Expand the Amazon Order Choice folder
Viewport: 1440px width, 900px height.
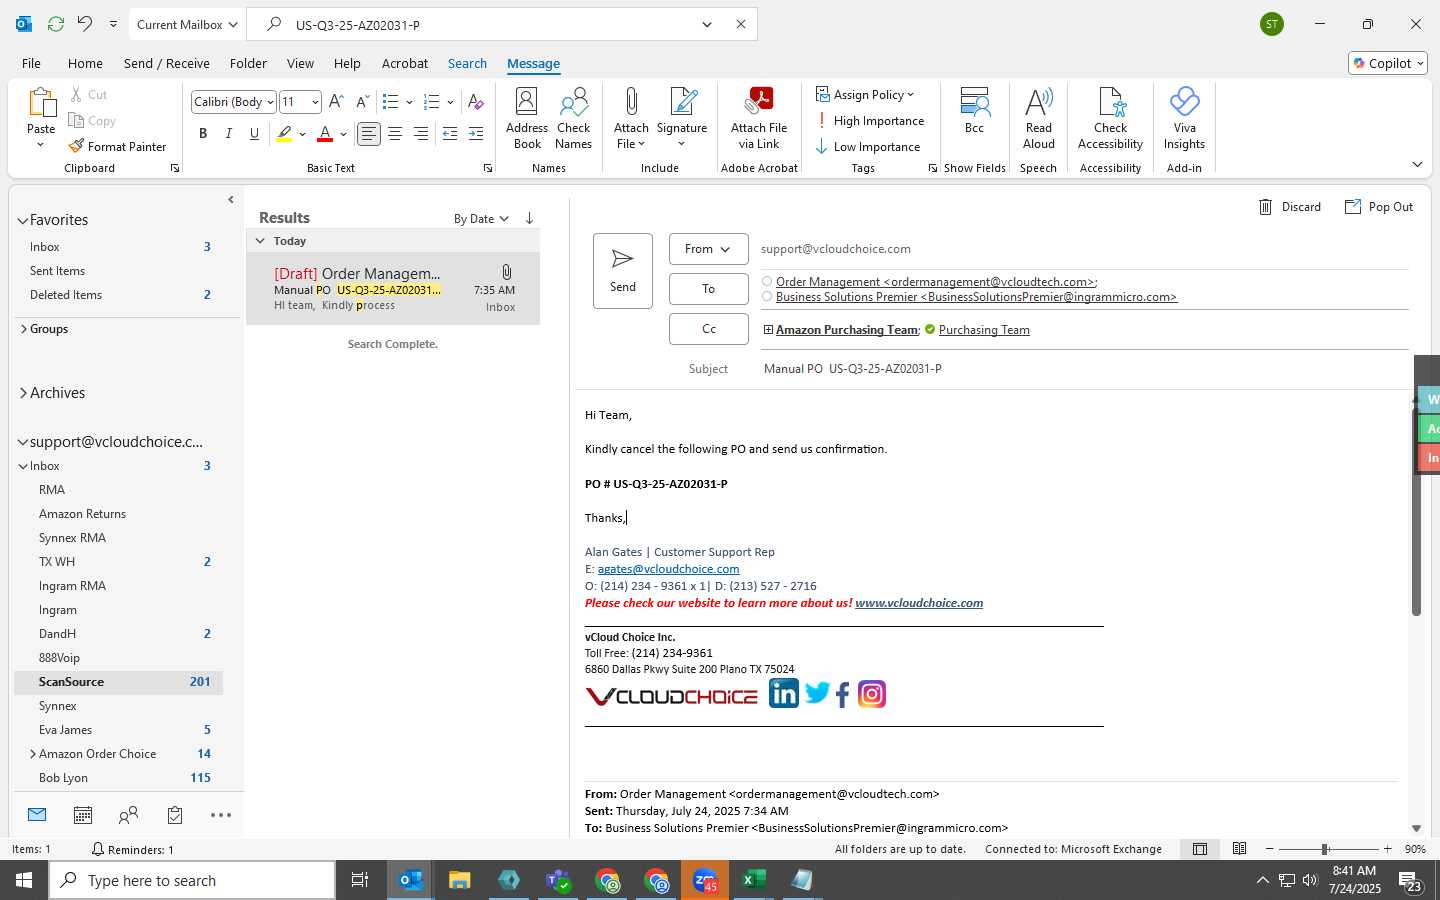(x=33, y=754)
